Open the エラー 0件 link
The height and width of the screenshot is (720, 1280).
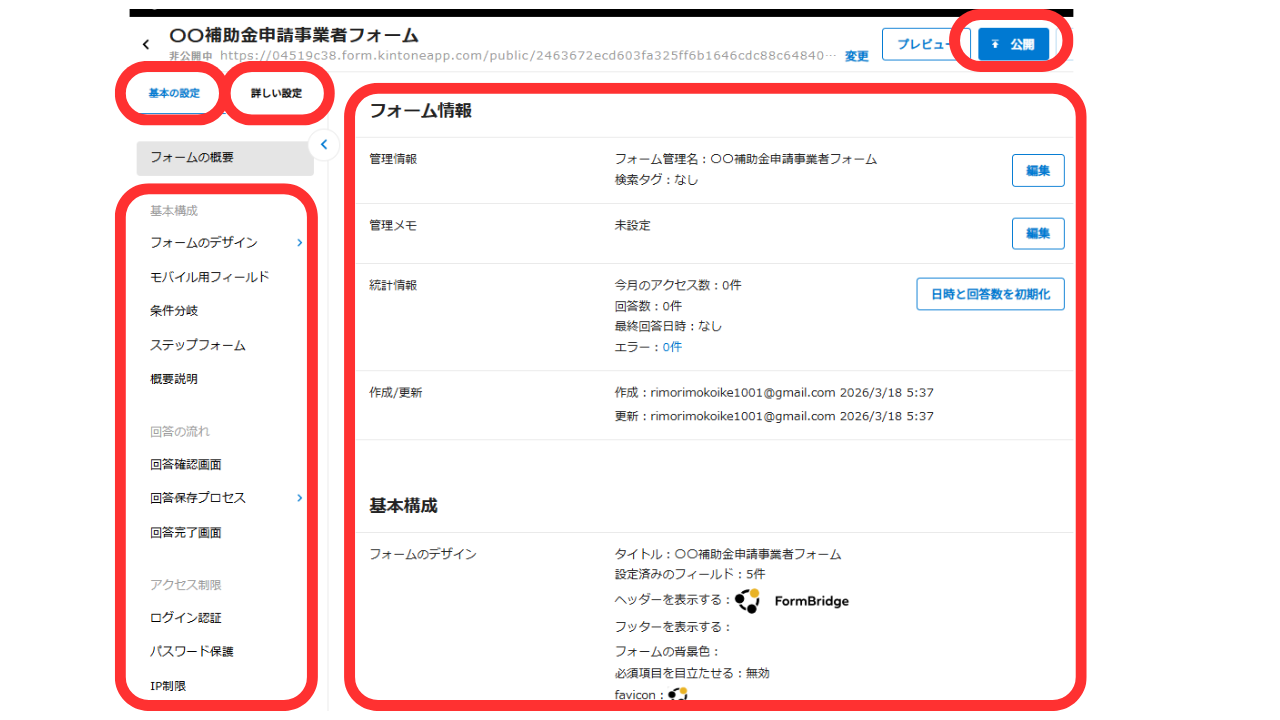pos(672,346)
